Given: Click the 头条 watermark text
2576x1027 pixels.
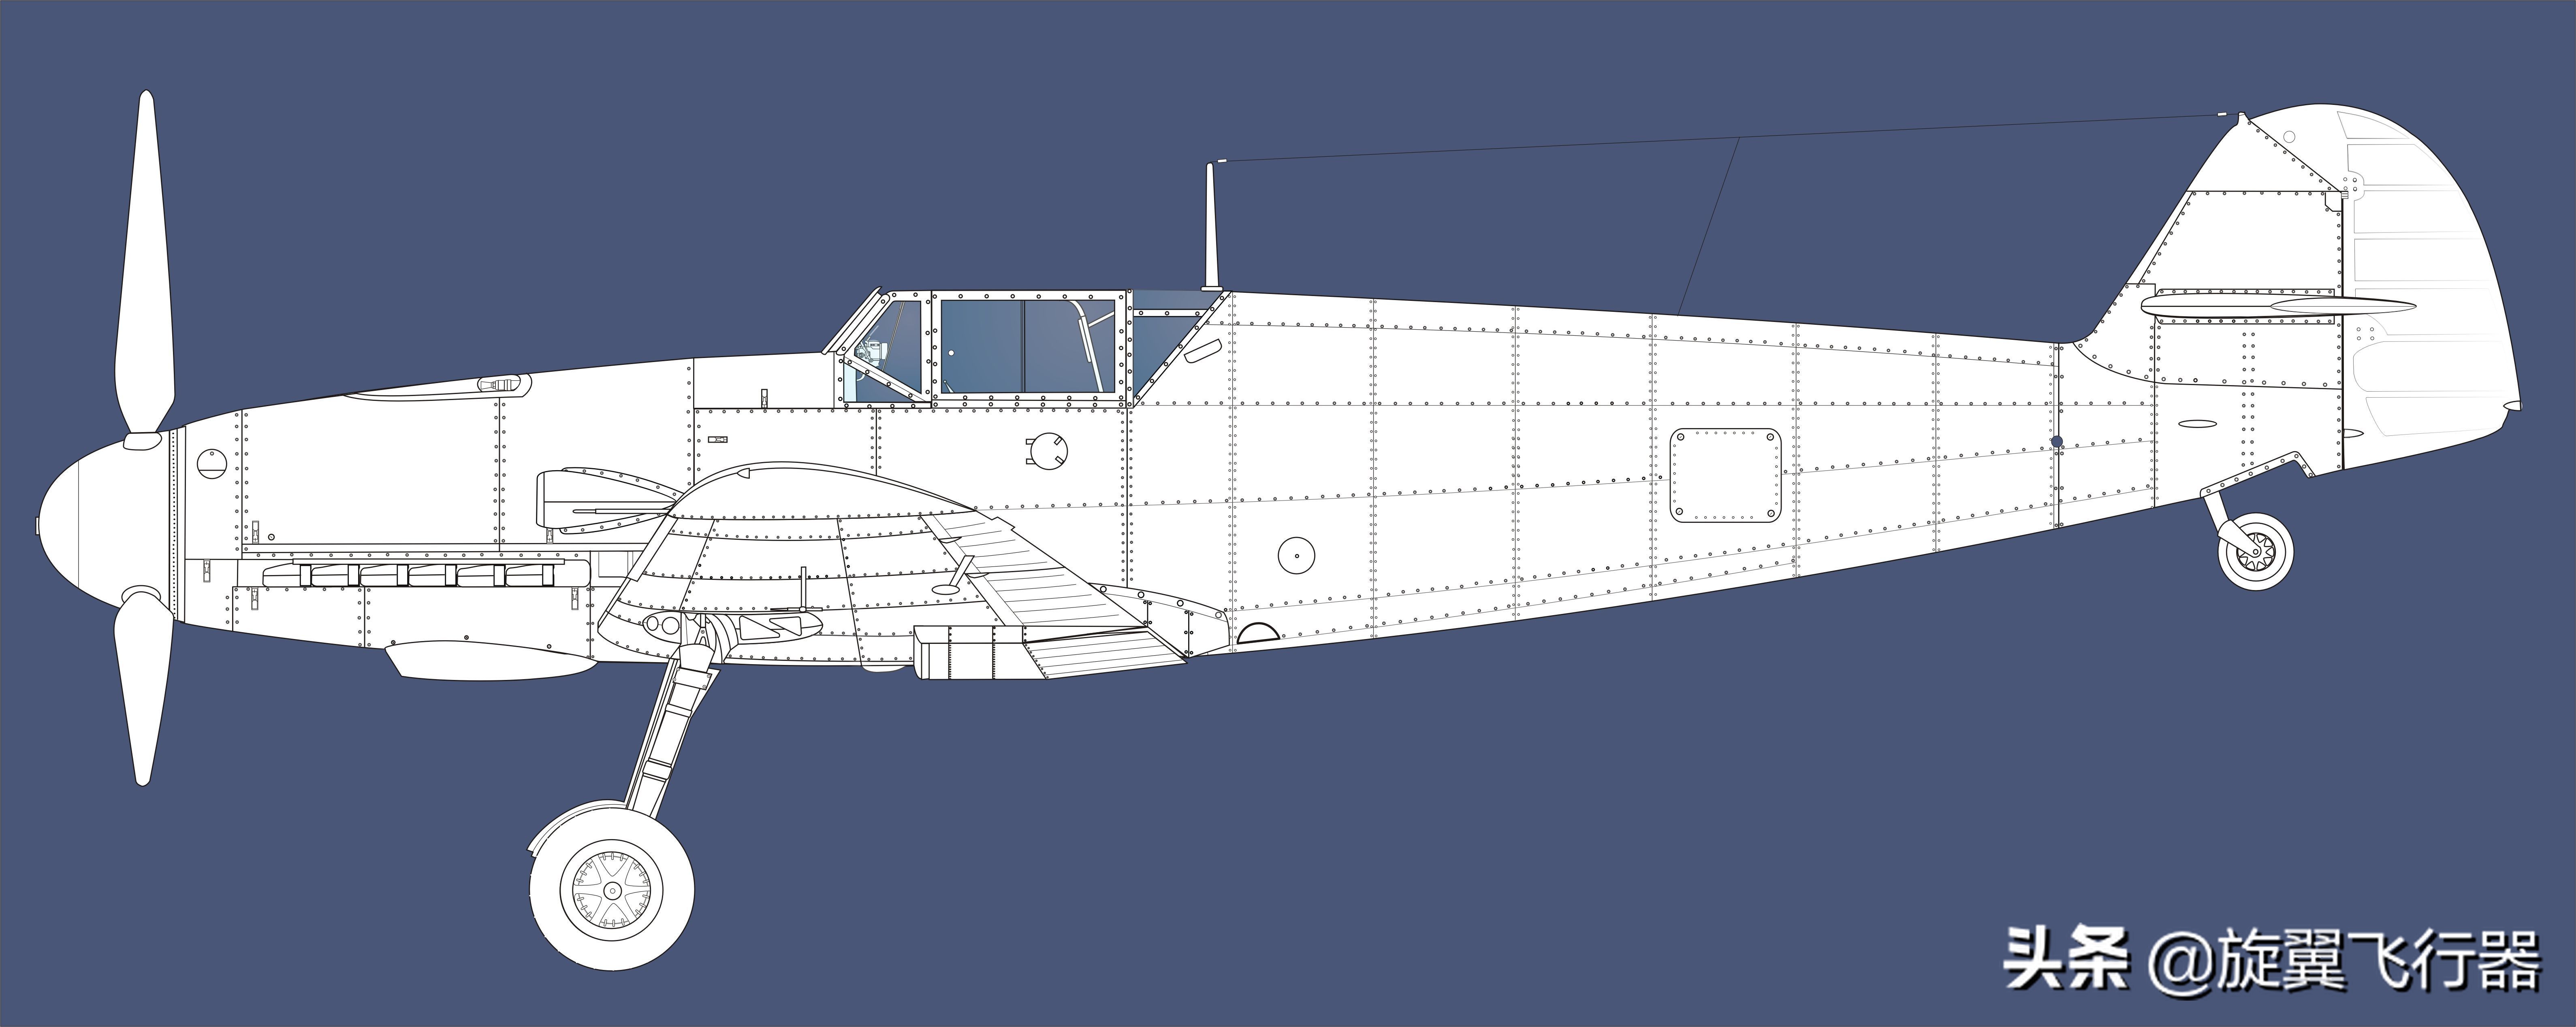Looking at the screenshot, I should (2066, 959).
